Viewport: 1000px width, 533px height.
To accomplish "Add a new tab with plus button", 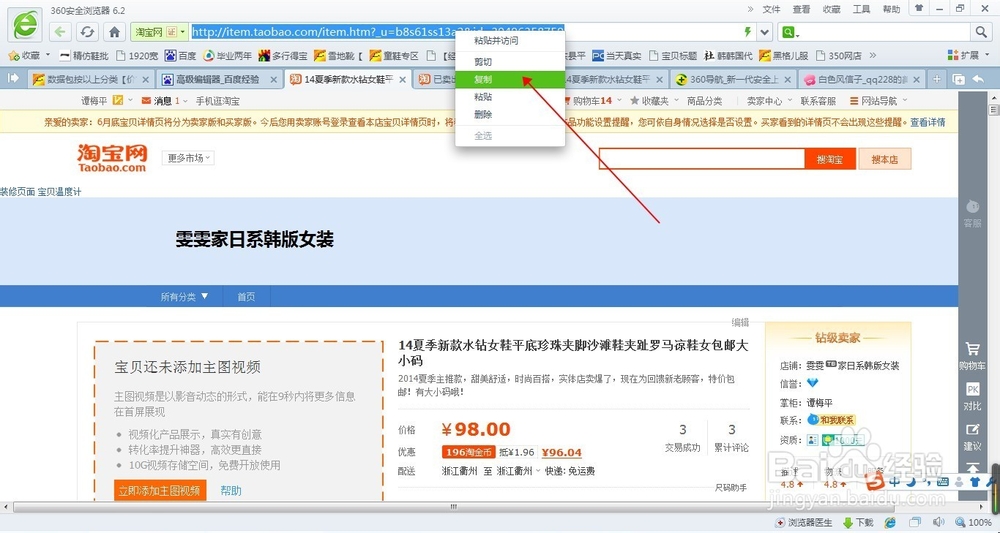I will [x=937, y=79].
